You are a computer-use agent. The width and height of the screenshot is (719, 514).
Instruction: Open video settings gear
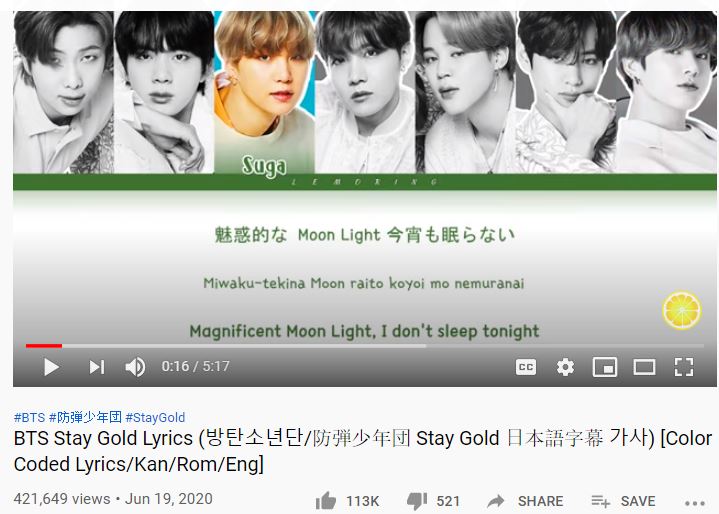565,367
